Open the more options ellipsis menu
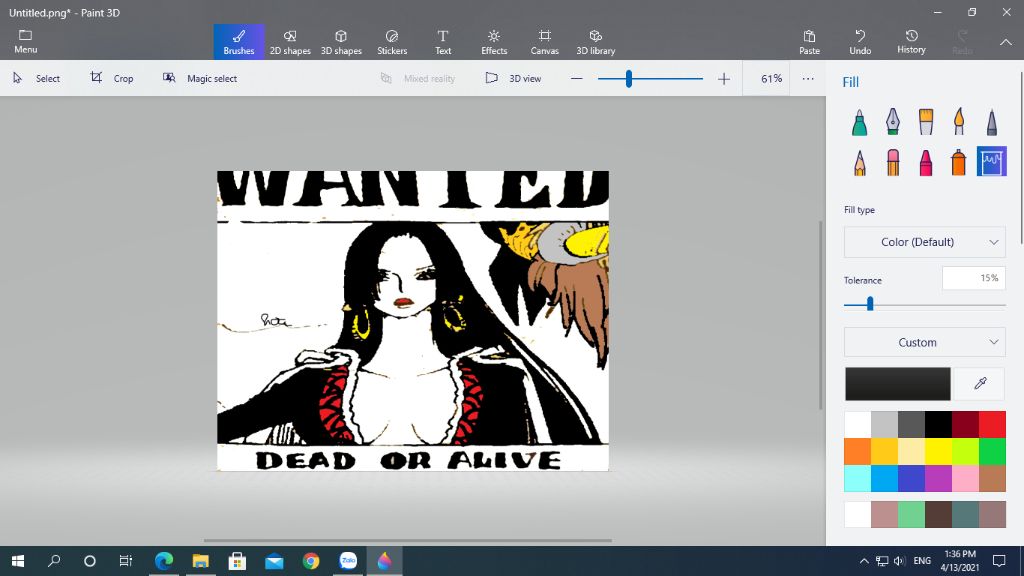 click(808, 78)
